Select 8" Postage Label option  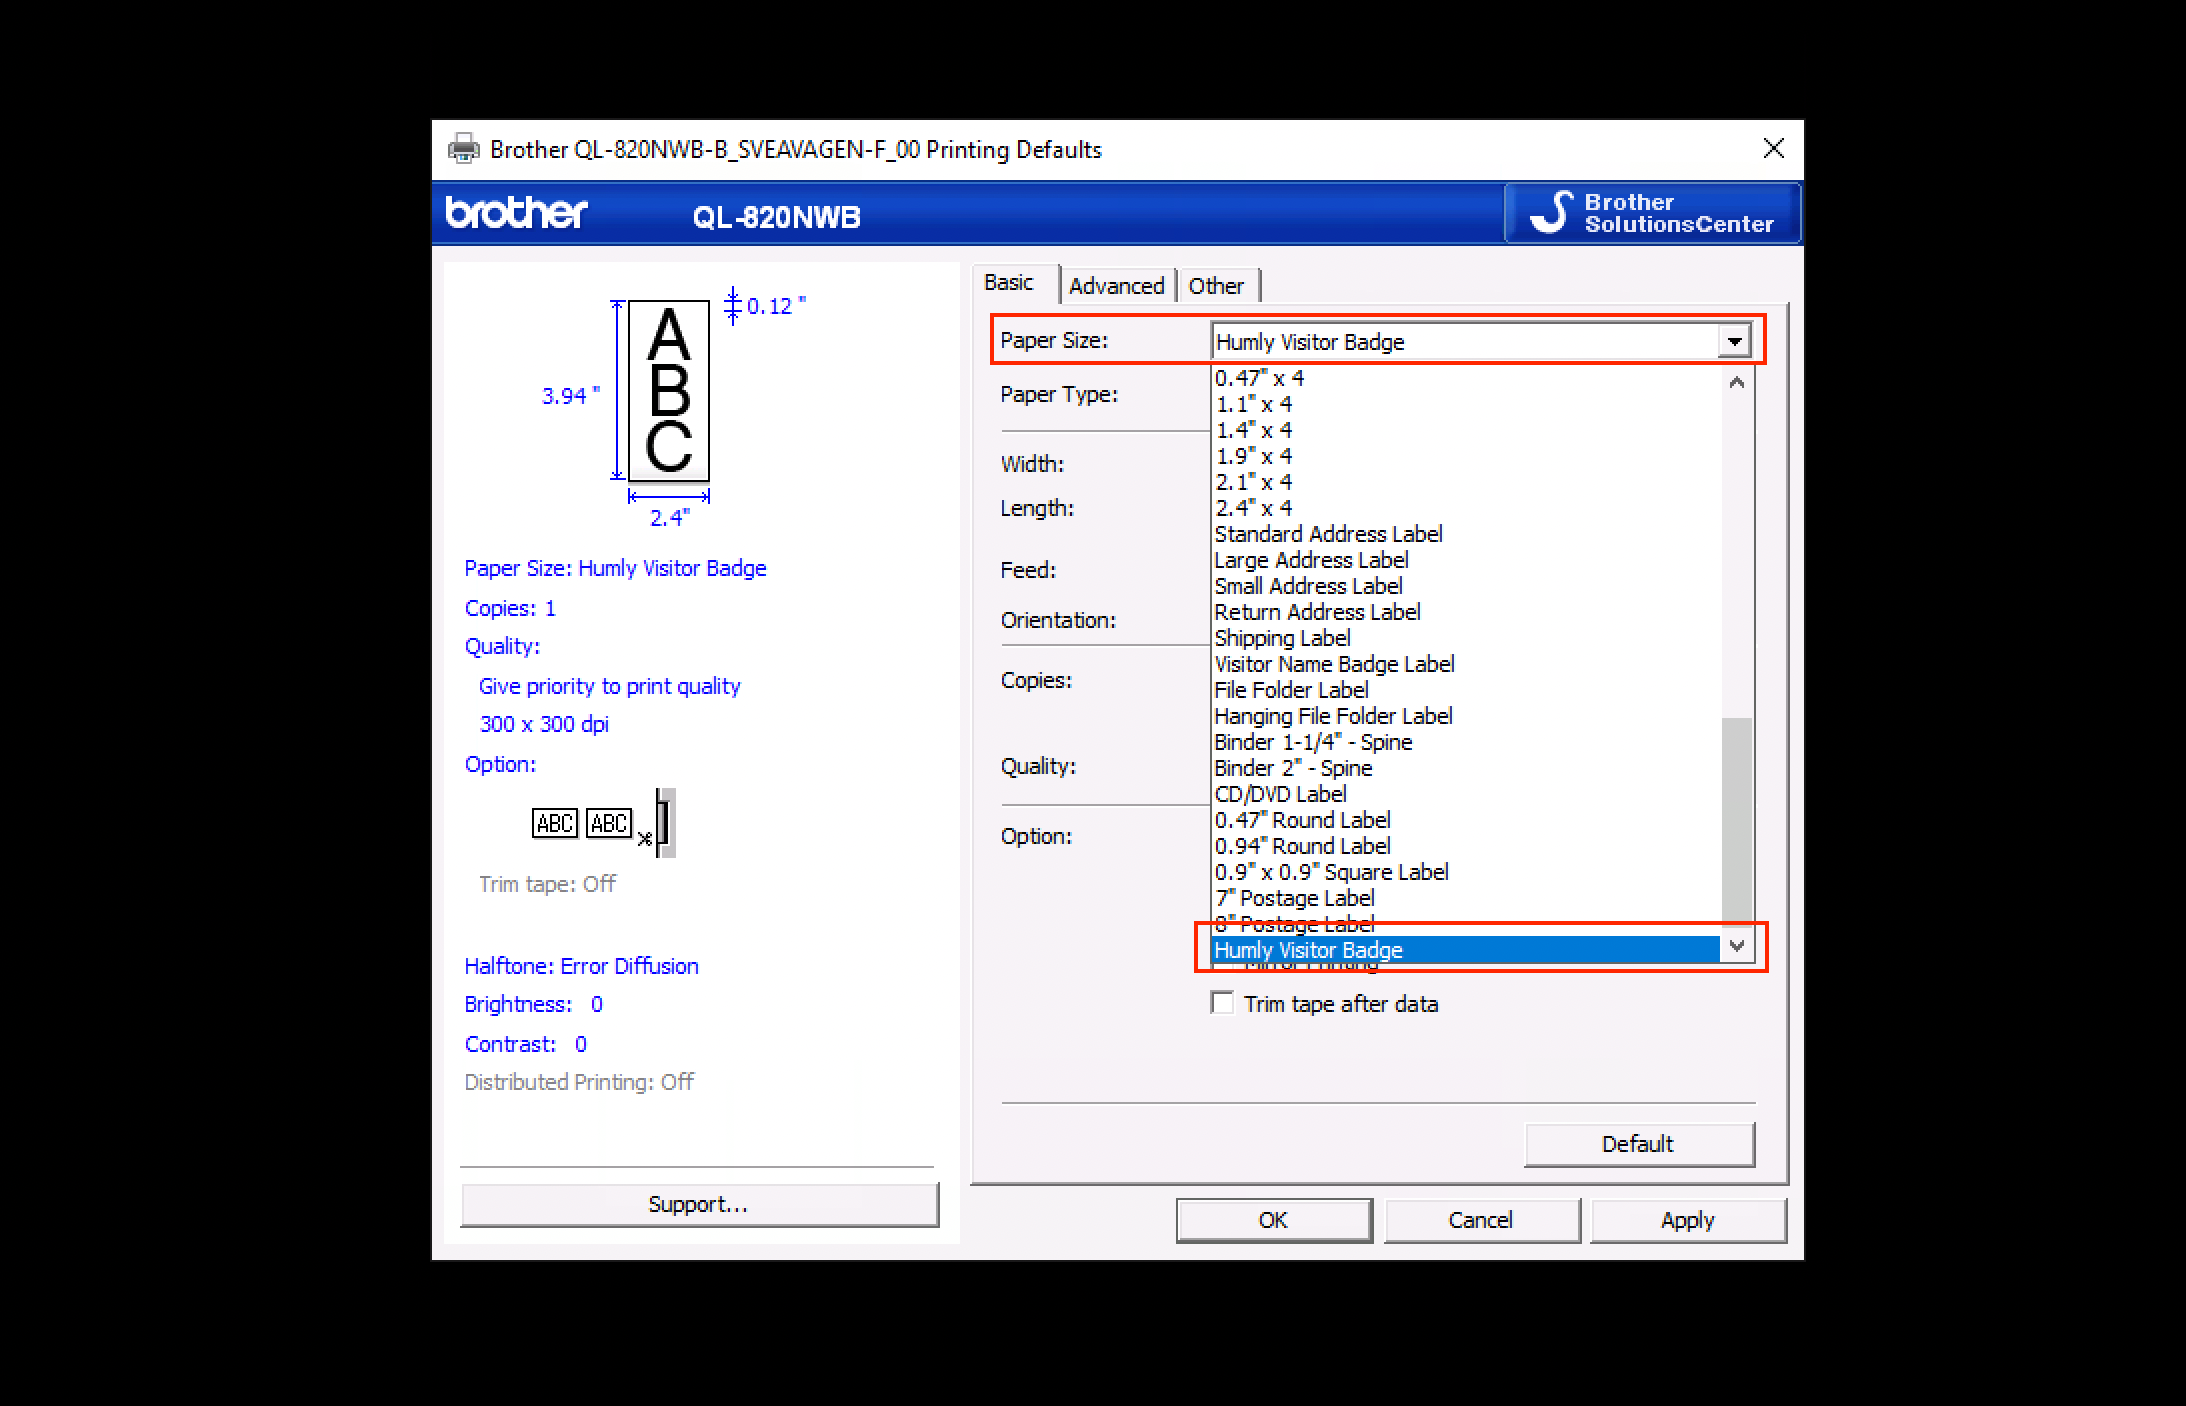click(x=1467, y=924)
